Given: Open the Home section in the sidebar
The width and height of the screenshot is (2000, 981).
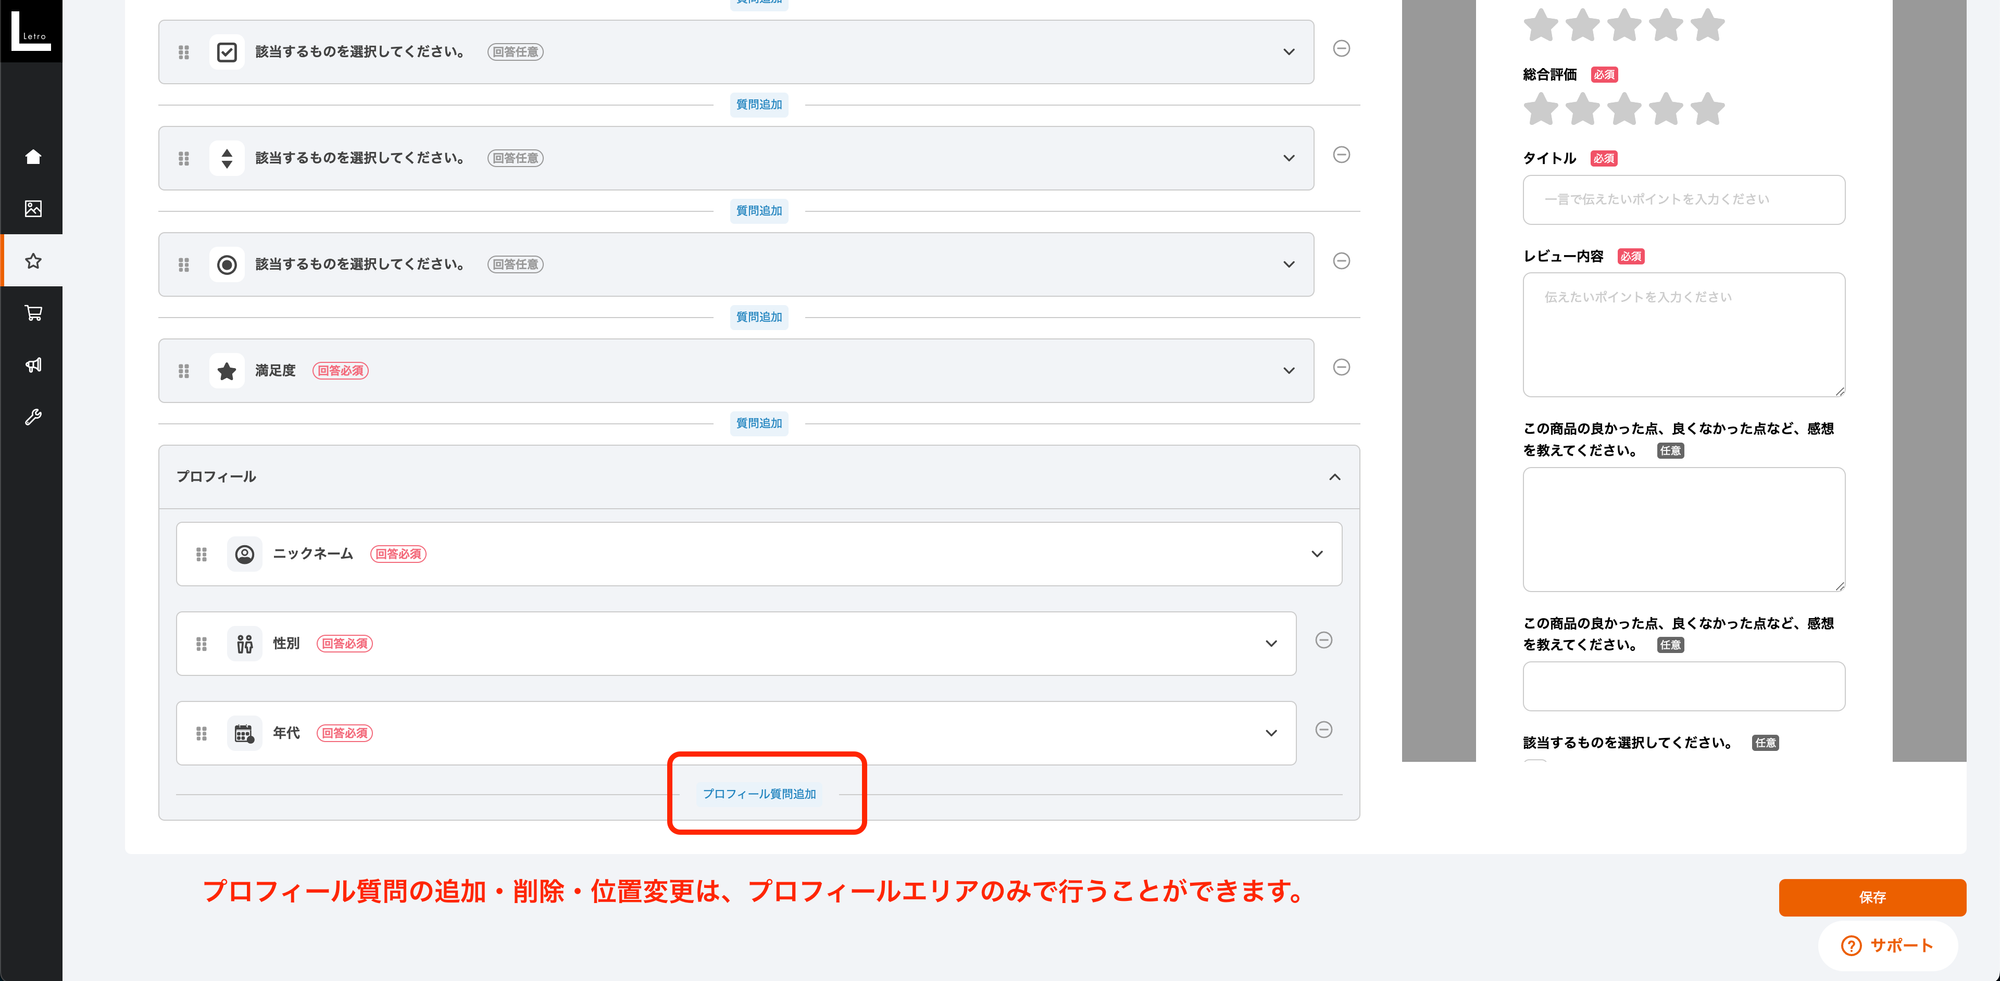Looking at the screenshot, I should (x=33, y=156).
